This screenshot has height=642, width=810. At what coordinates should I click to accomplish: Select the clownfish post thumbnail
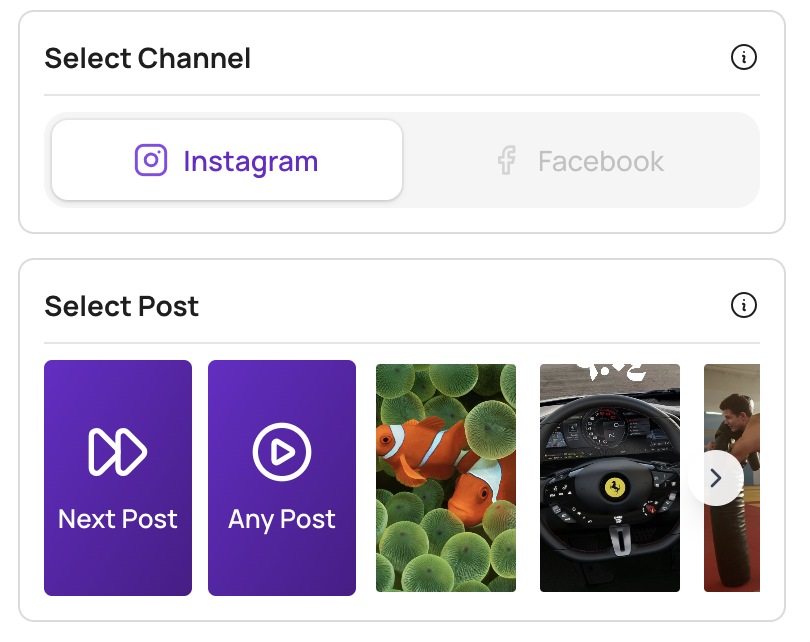point(446,478)
